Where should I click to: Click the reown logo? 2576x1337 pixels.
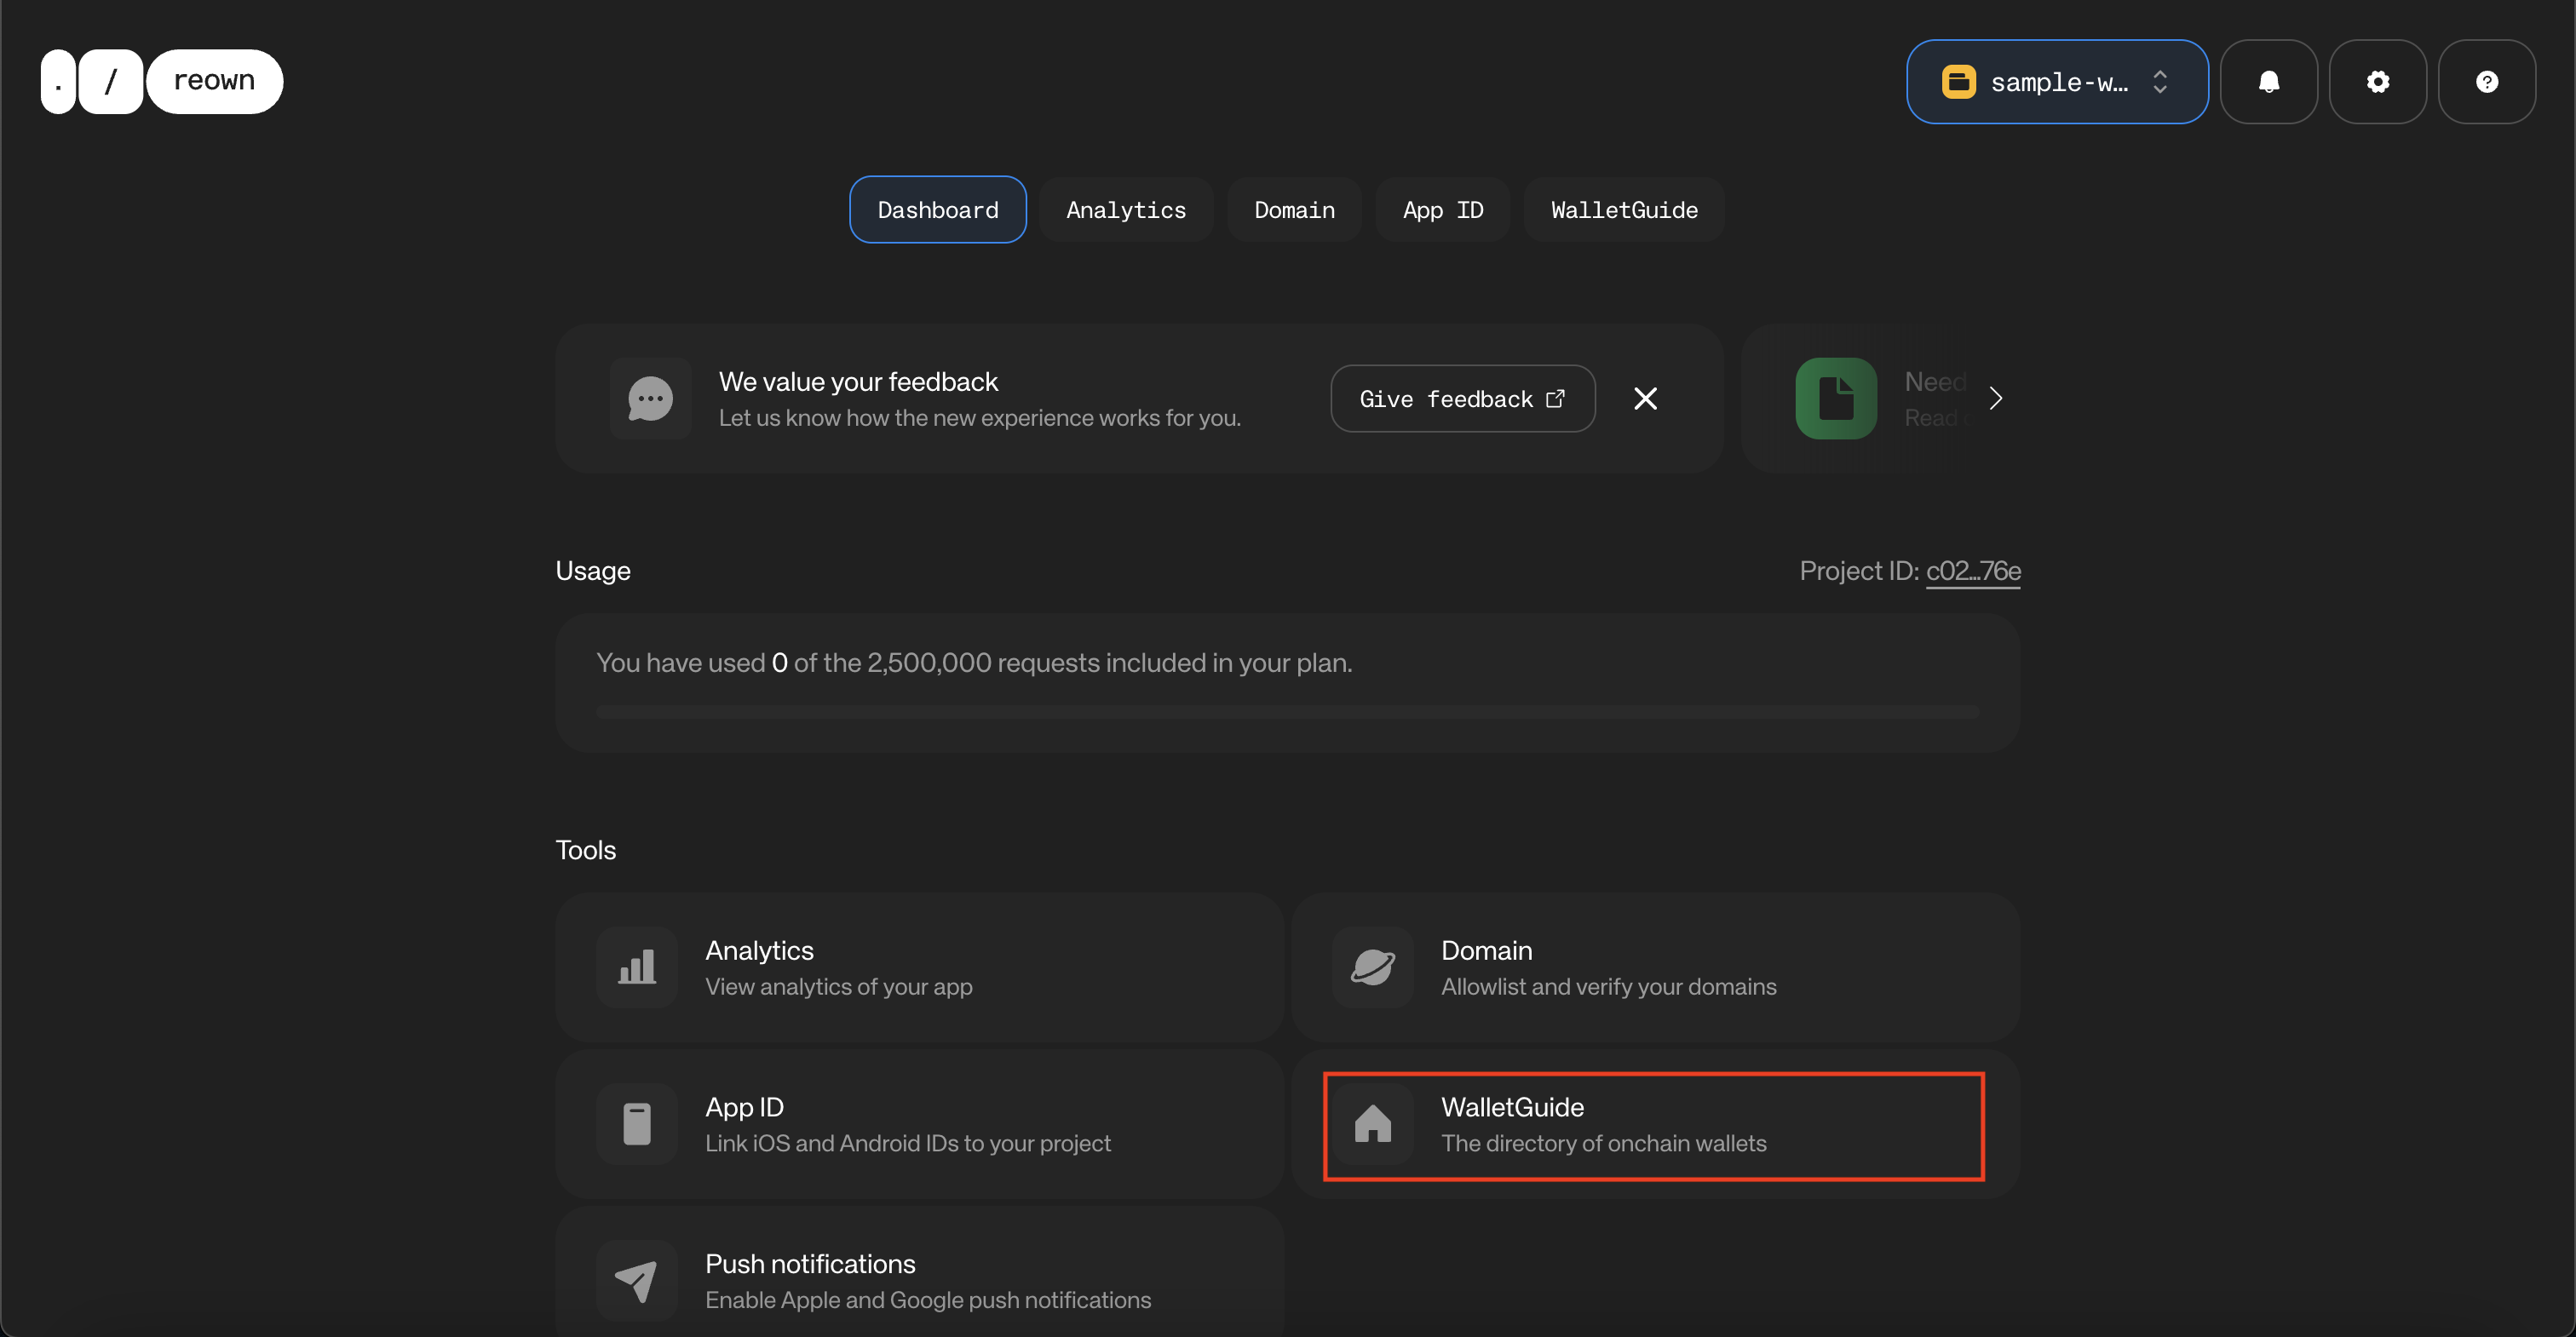[x=162, y=82]
